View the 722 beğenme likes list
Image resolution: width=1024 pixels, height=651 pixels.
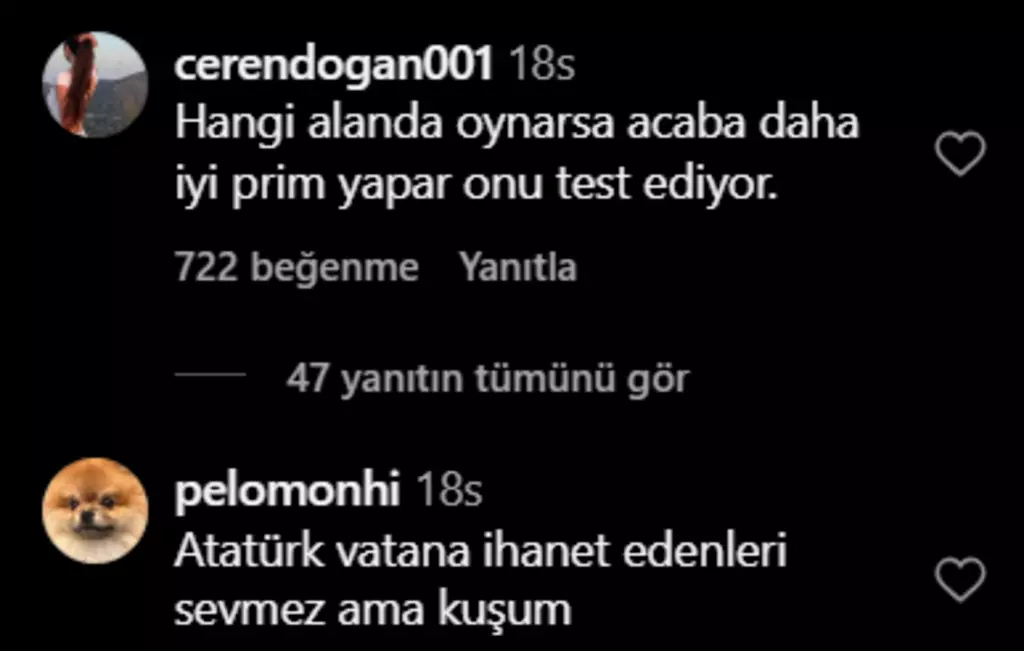tap(296, 267)
